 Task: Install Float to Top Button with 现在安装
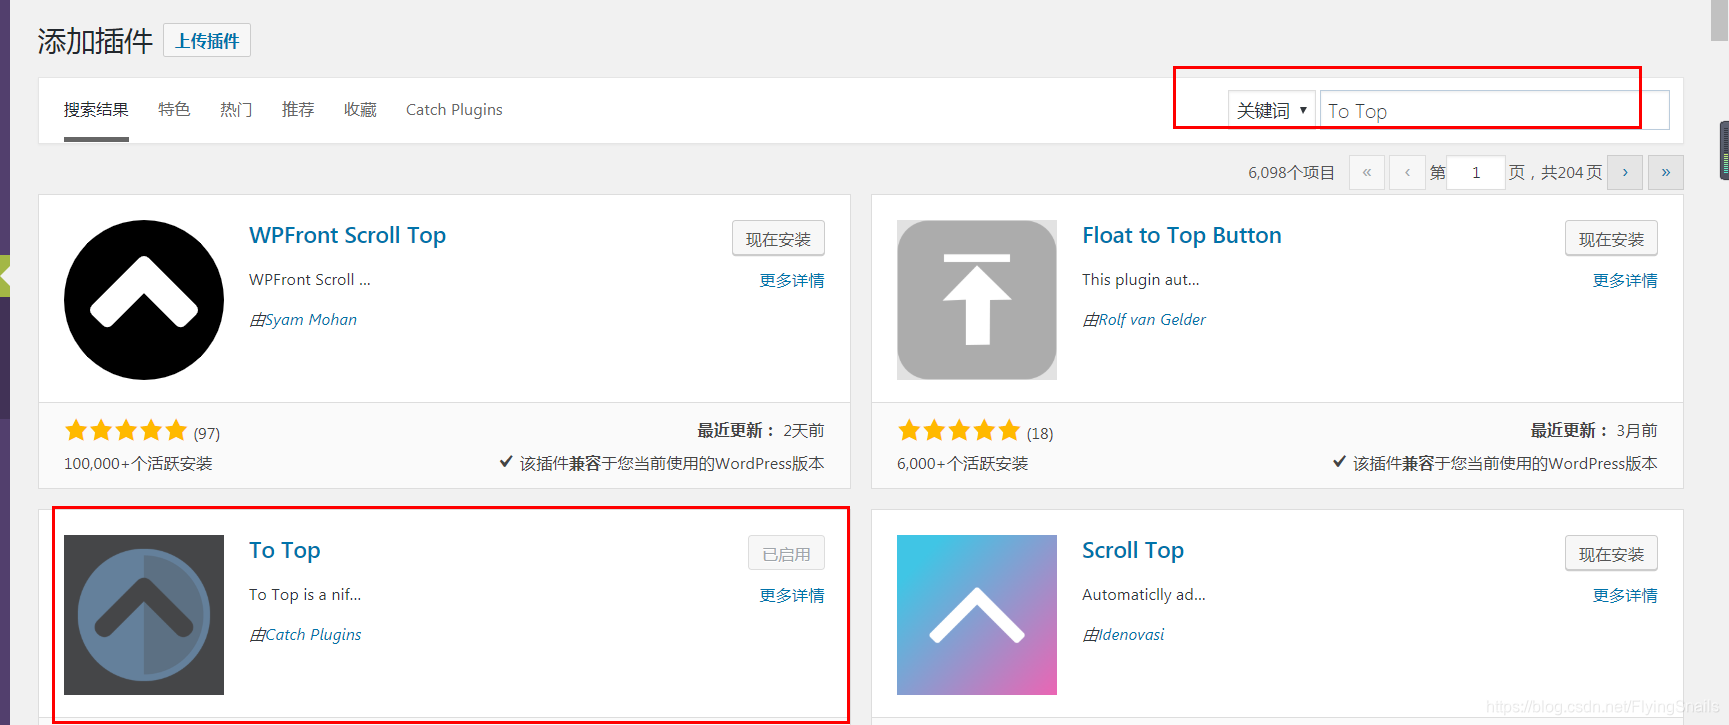coord(1611,239)
